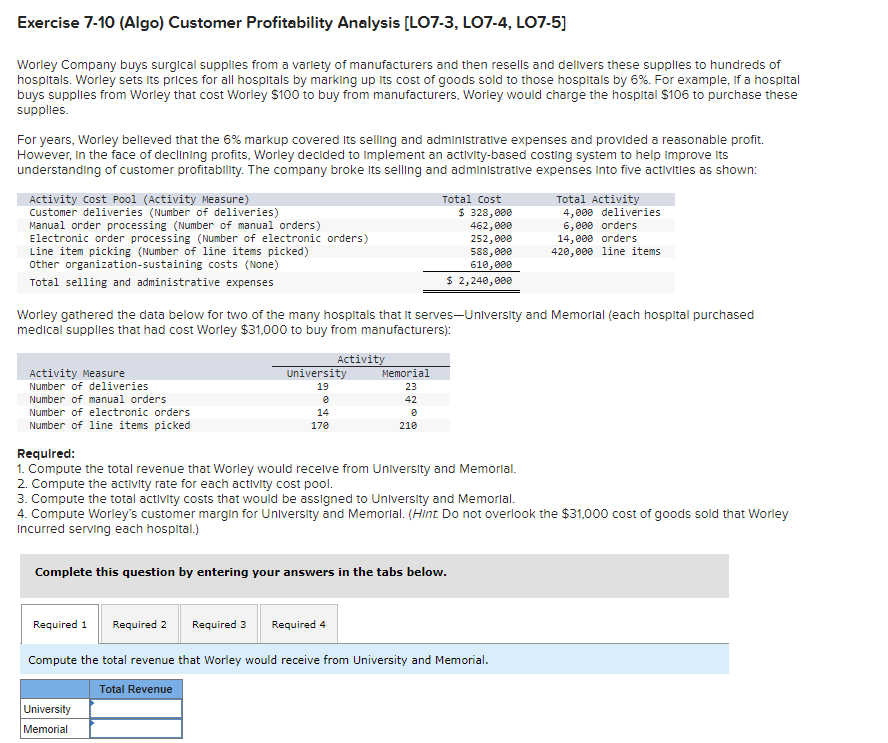Click the 610,000 organization-sustaining cost
Image resolution: width=888 pixels, height=743 pixels.
coord(490,264)
